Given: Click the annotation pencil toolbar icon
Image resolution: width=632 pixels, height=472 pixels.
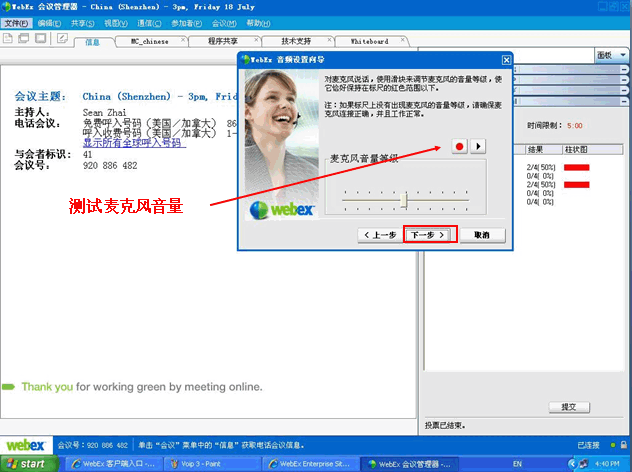Looking at the screenshot, I should 62,39.
